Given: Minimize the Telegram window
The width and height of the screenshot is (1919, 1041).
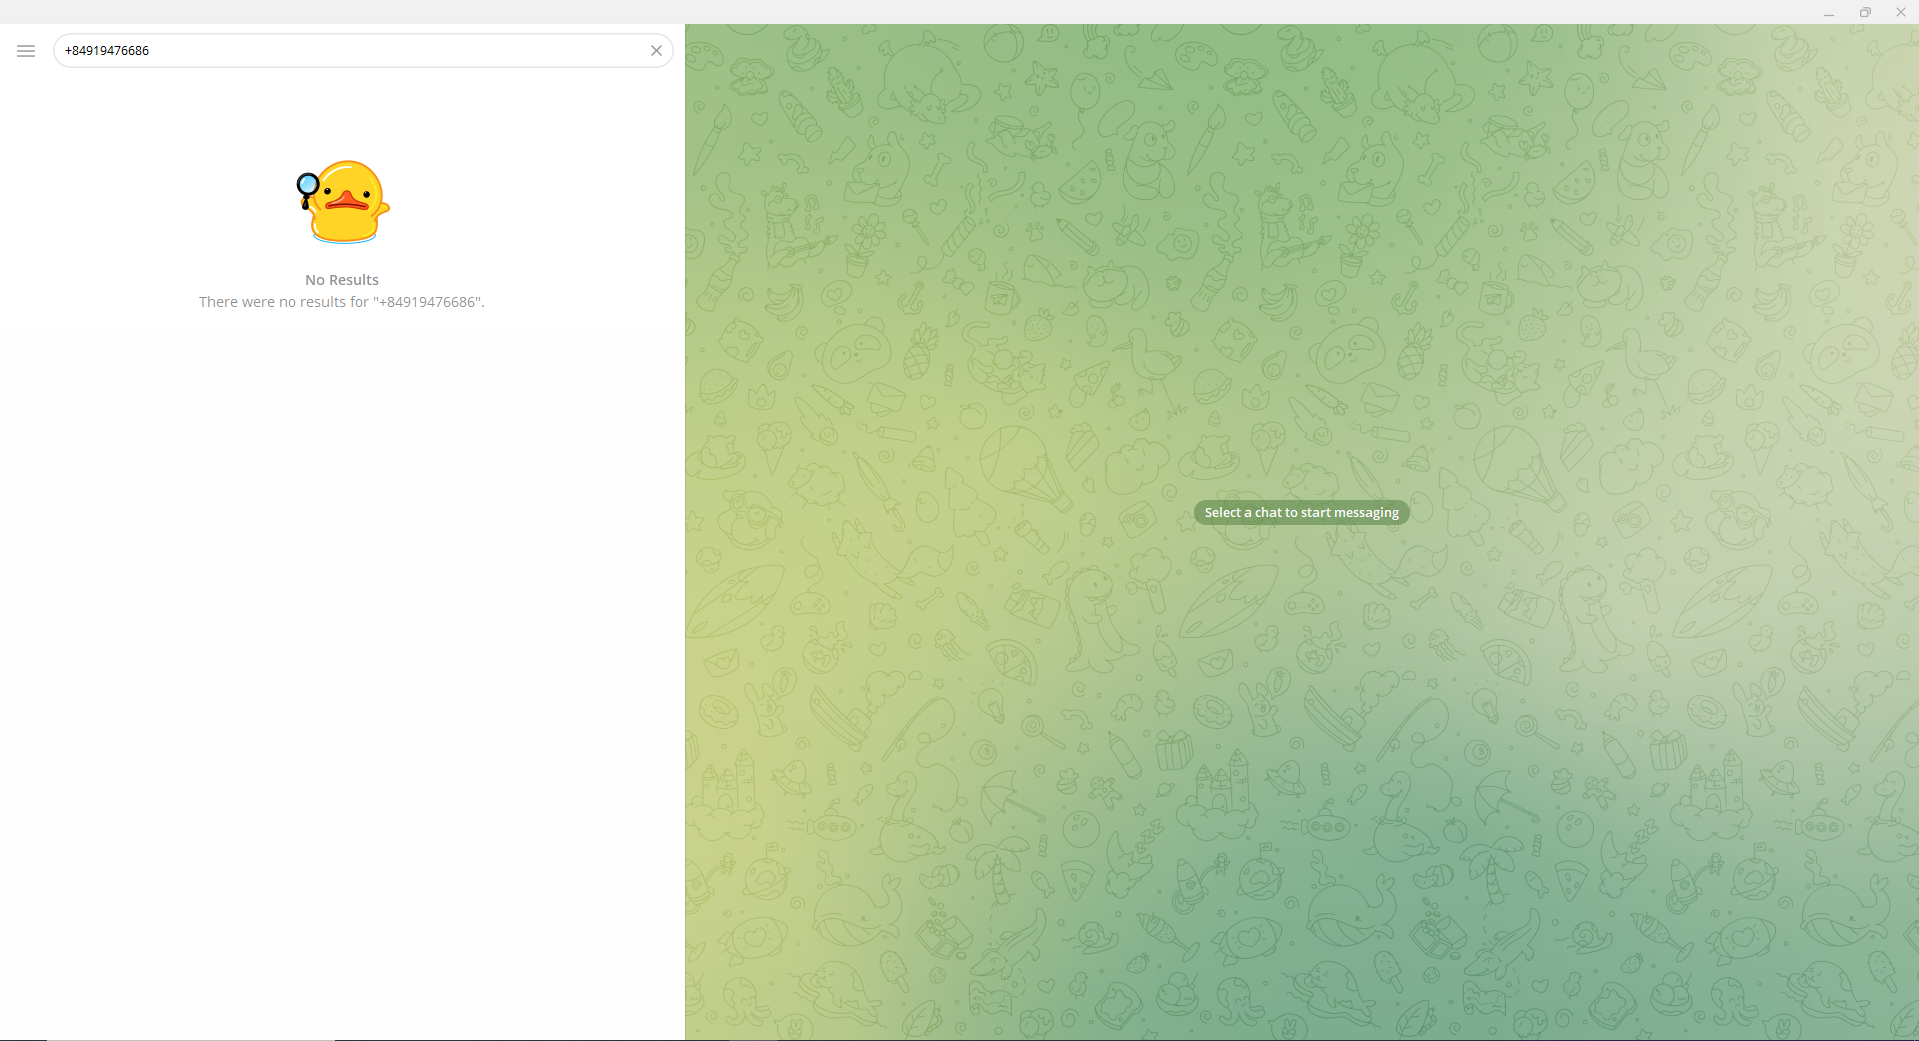Looking at the screenshot, I should (x=1829, y=12).
